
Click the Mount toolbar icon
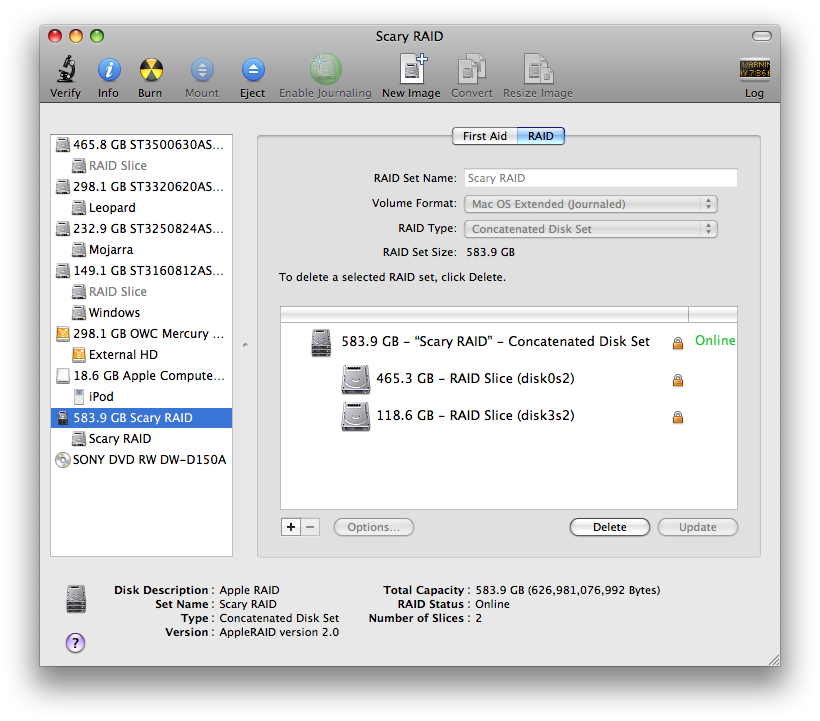[202, 70]
